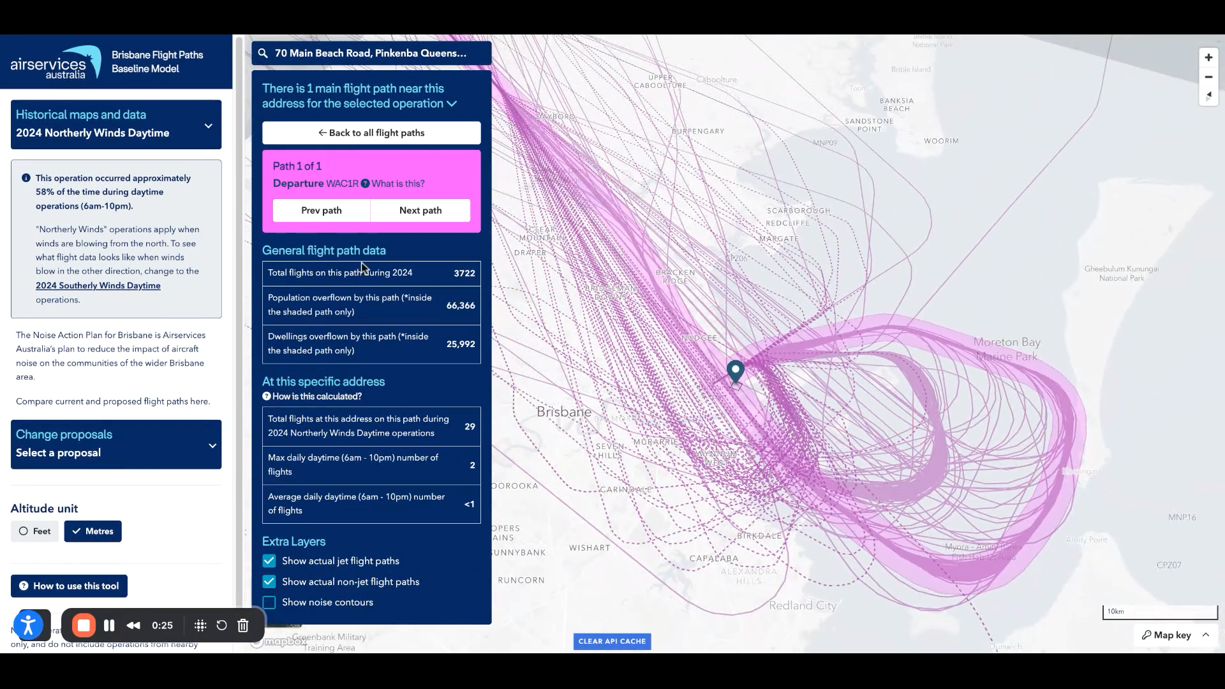Click the value 25,992 dwellings cell
Screen dimensions: 1225x689
pos(460,344)
